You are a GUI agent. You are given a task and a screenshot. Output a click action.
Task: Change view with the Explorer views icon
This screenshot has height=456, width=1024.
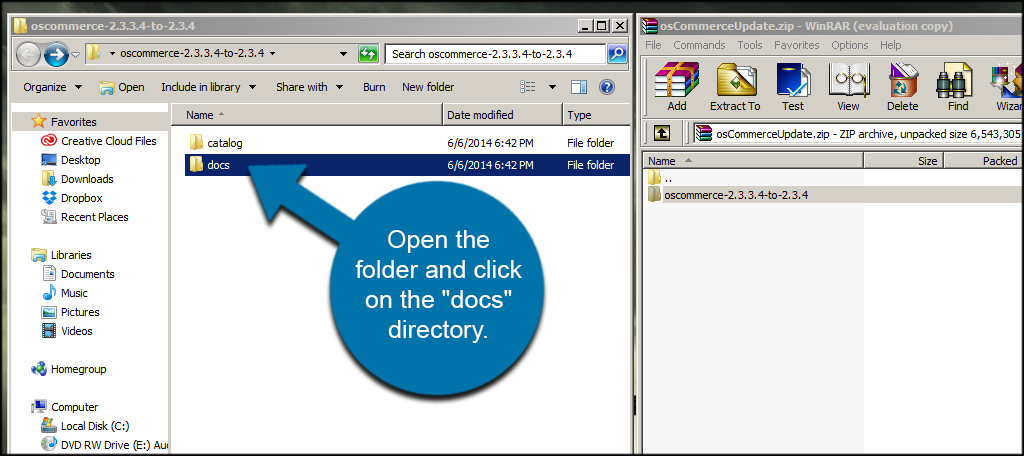[x=528, y=87]
